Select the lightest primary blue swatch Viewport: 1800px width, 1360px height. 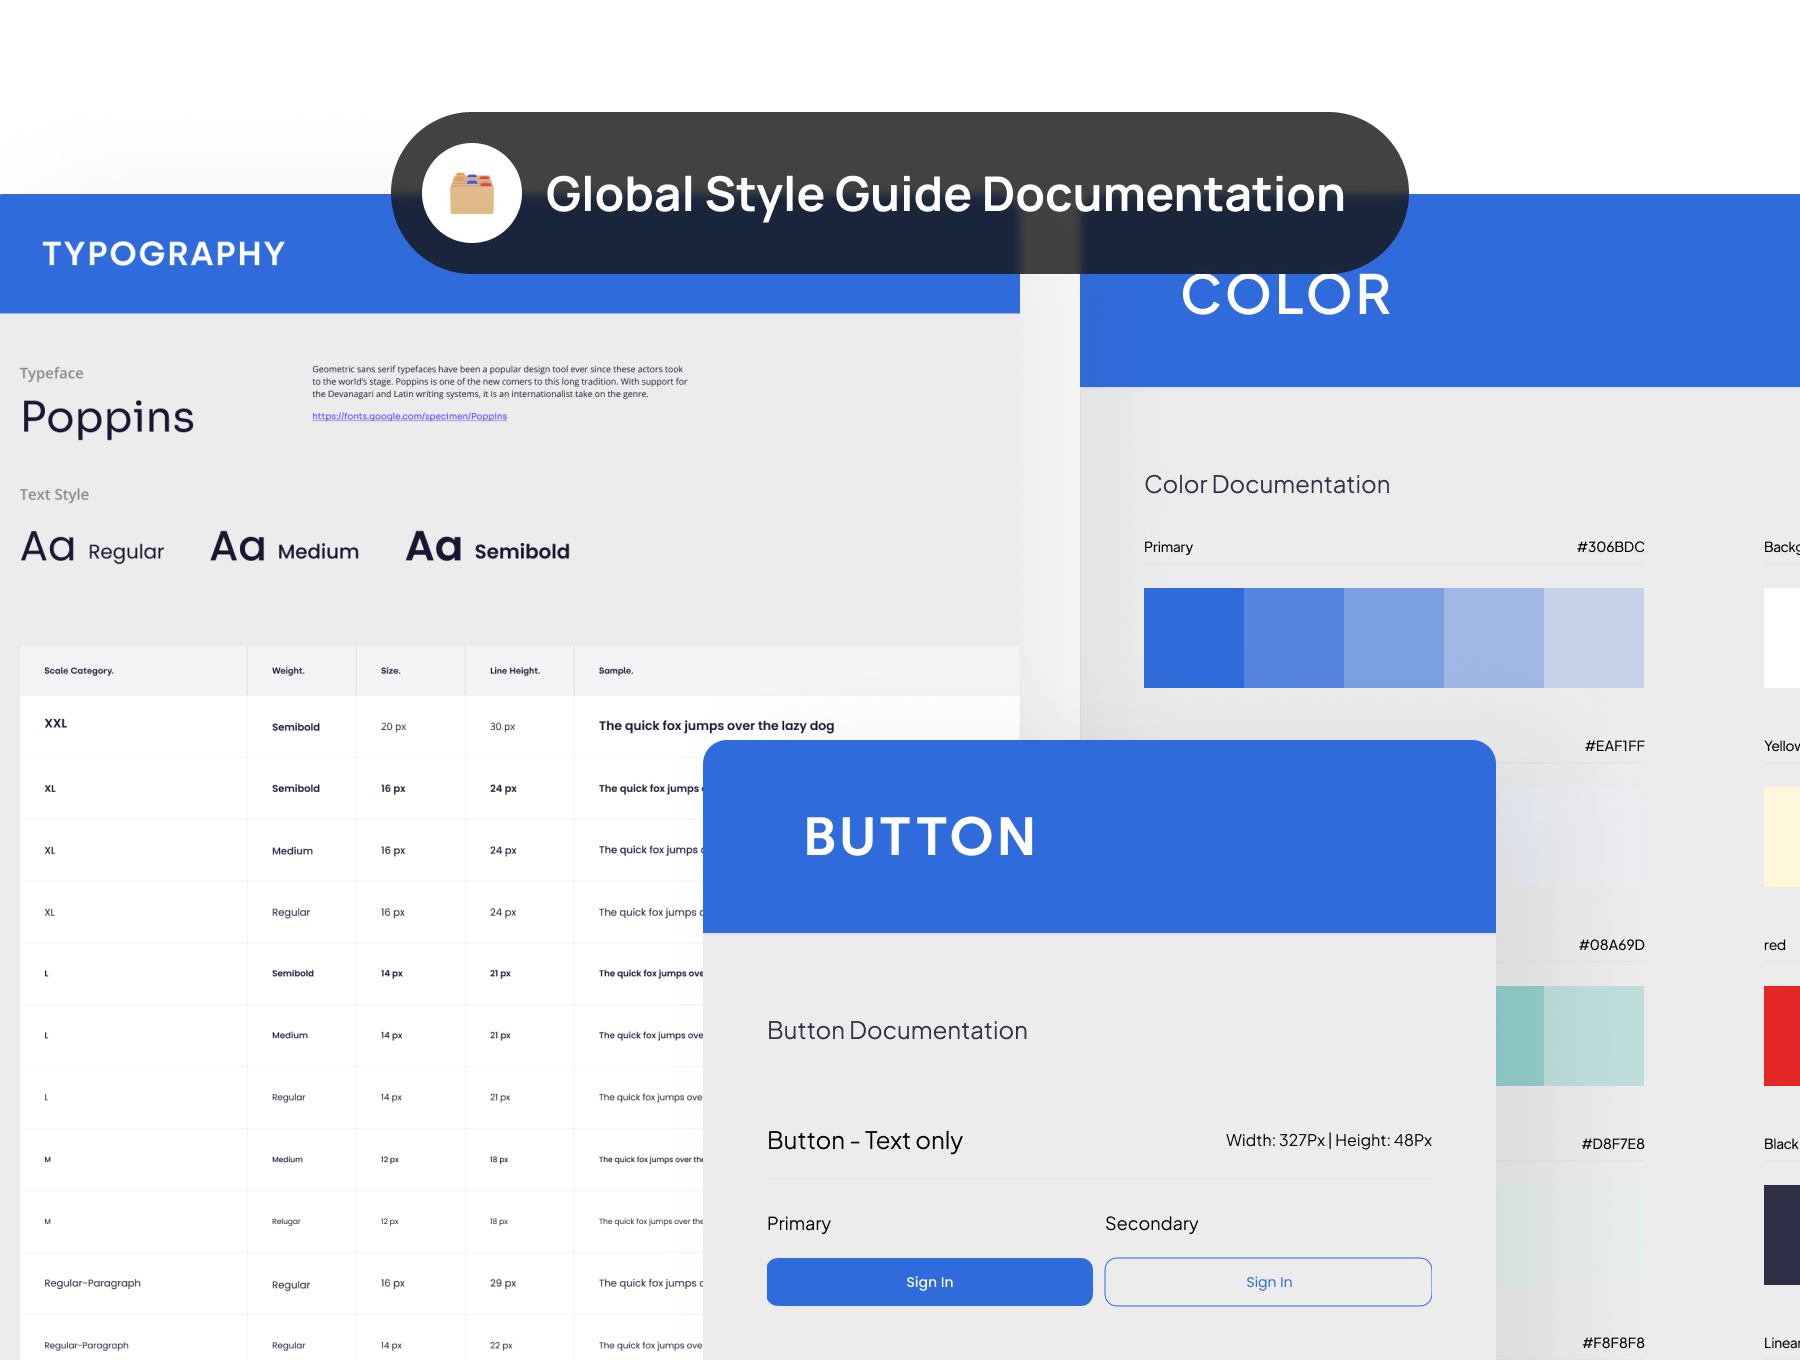[x=1593, y=638]
